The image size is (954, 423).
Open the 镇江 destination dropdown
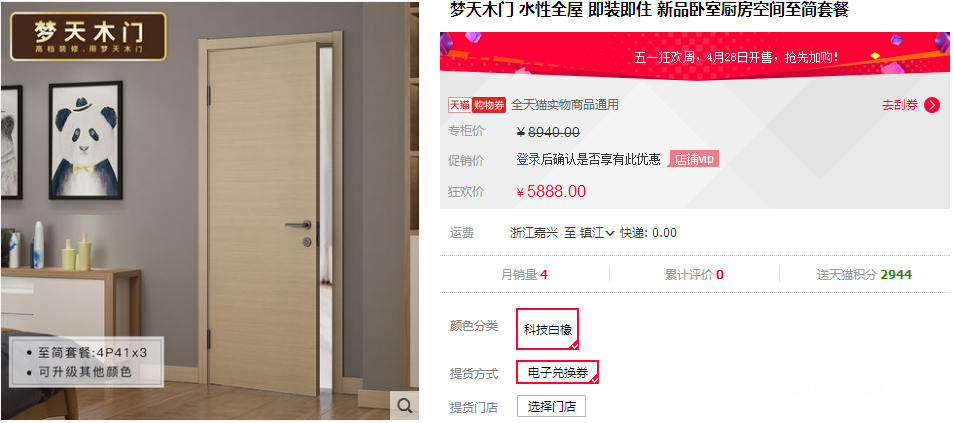[597, 232]
